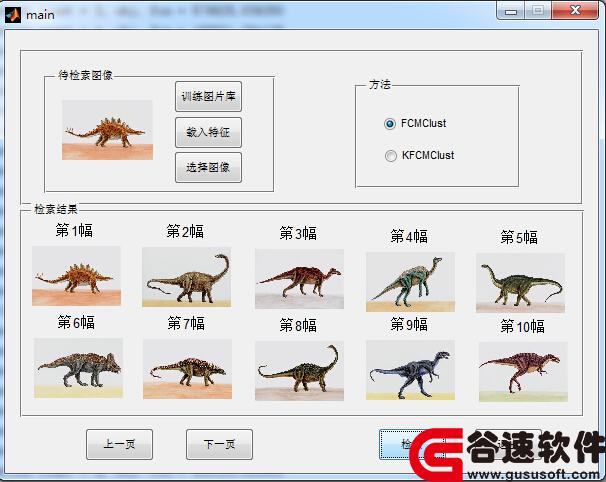This screenshot has height=482, width=606.
Task: Open result thumbnail under 第6幅
Action: point(78,368)
